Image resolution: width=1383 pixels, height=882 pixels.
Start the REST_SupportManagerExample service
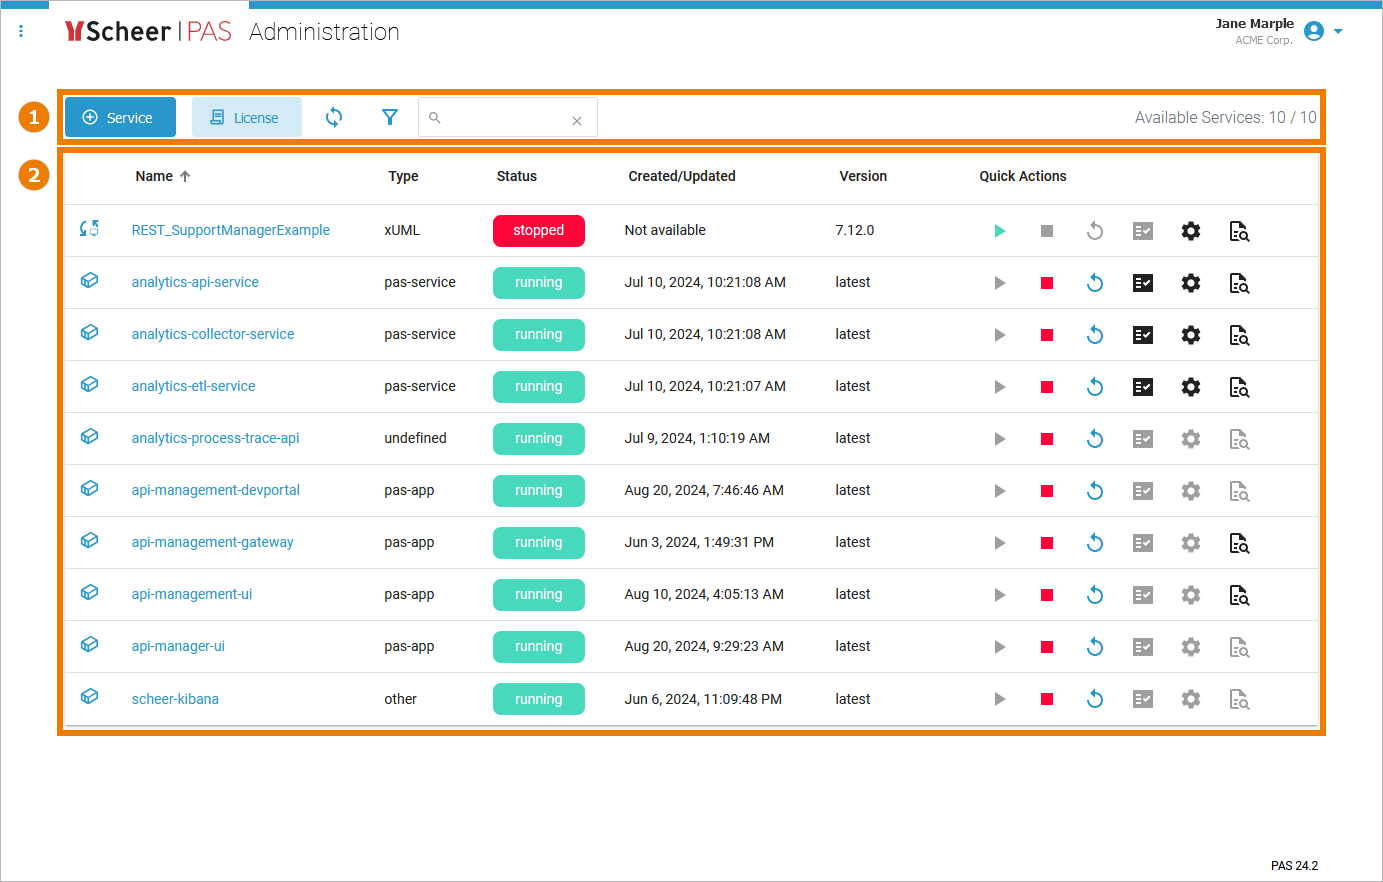click(x=999, y=231)
